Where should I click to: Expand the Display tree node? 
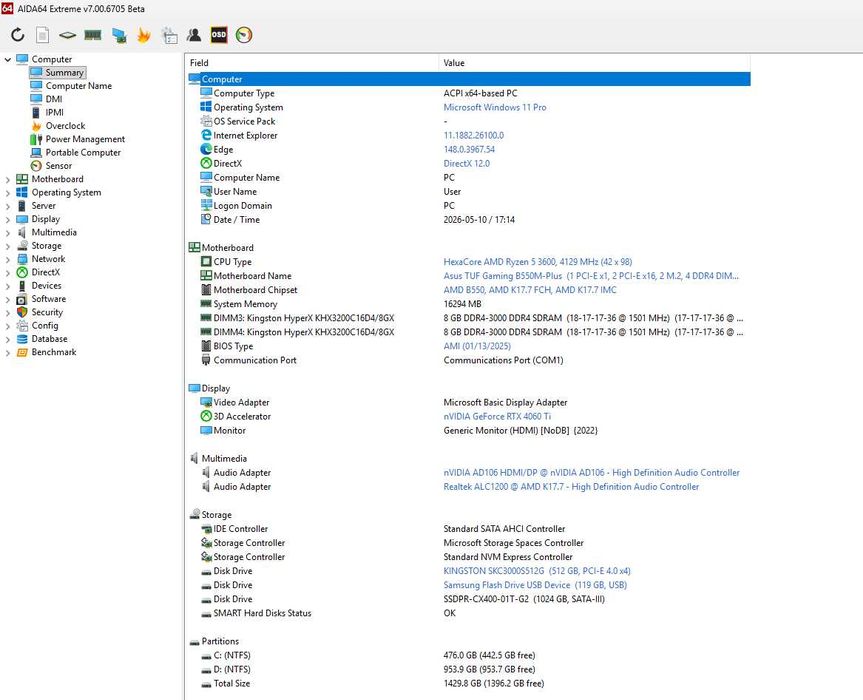click(x=8, y=219)
